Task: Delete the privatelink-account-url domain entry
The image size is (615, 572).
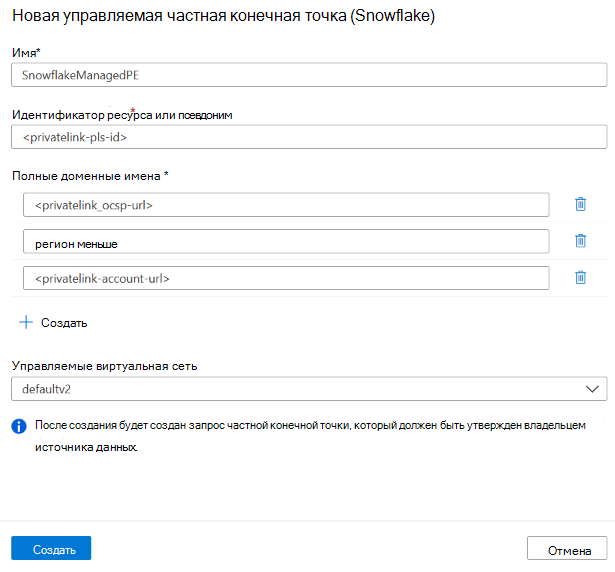Action: [x=580, y=277]
